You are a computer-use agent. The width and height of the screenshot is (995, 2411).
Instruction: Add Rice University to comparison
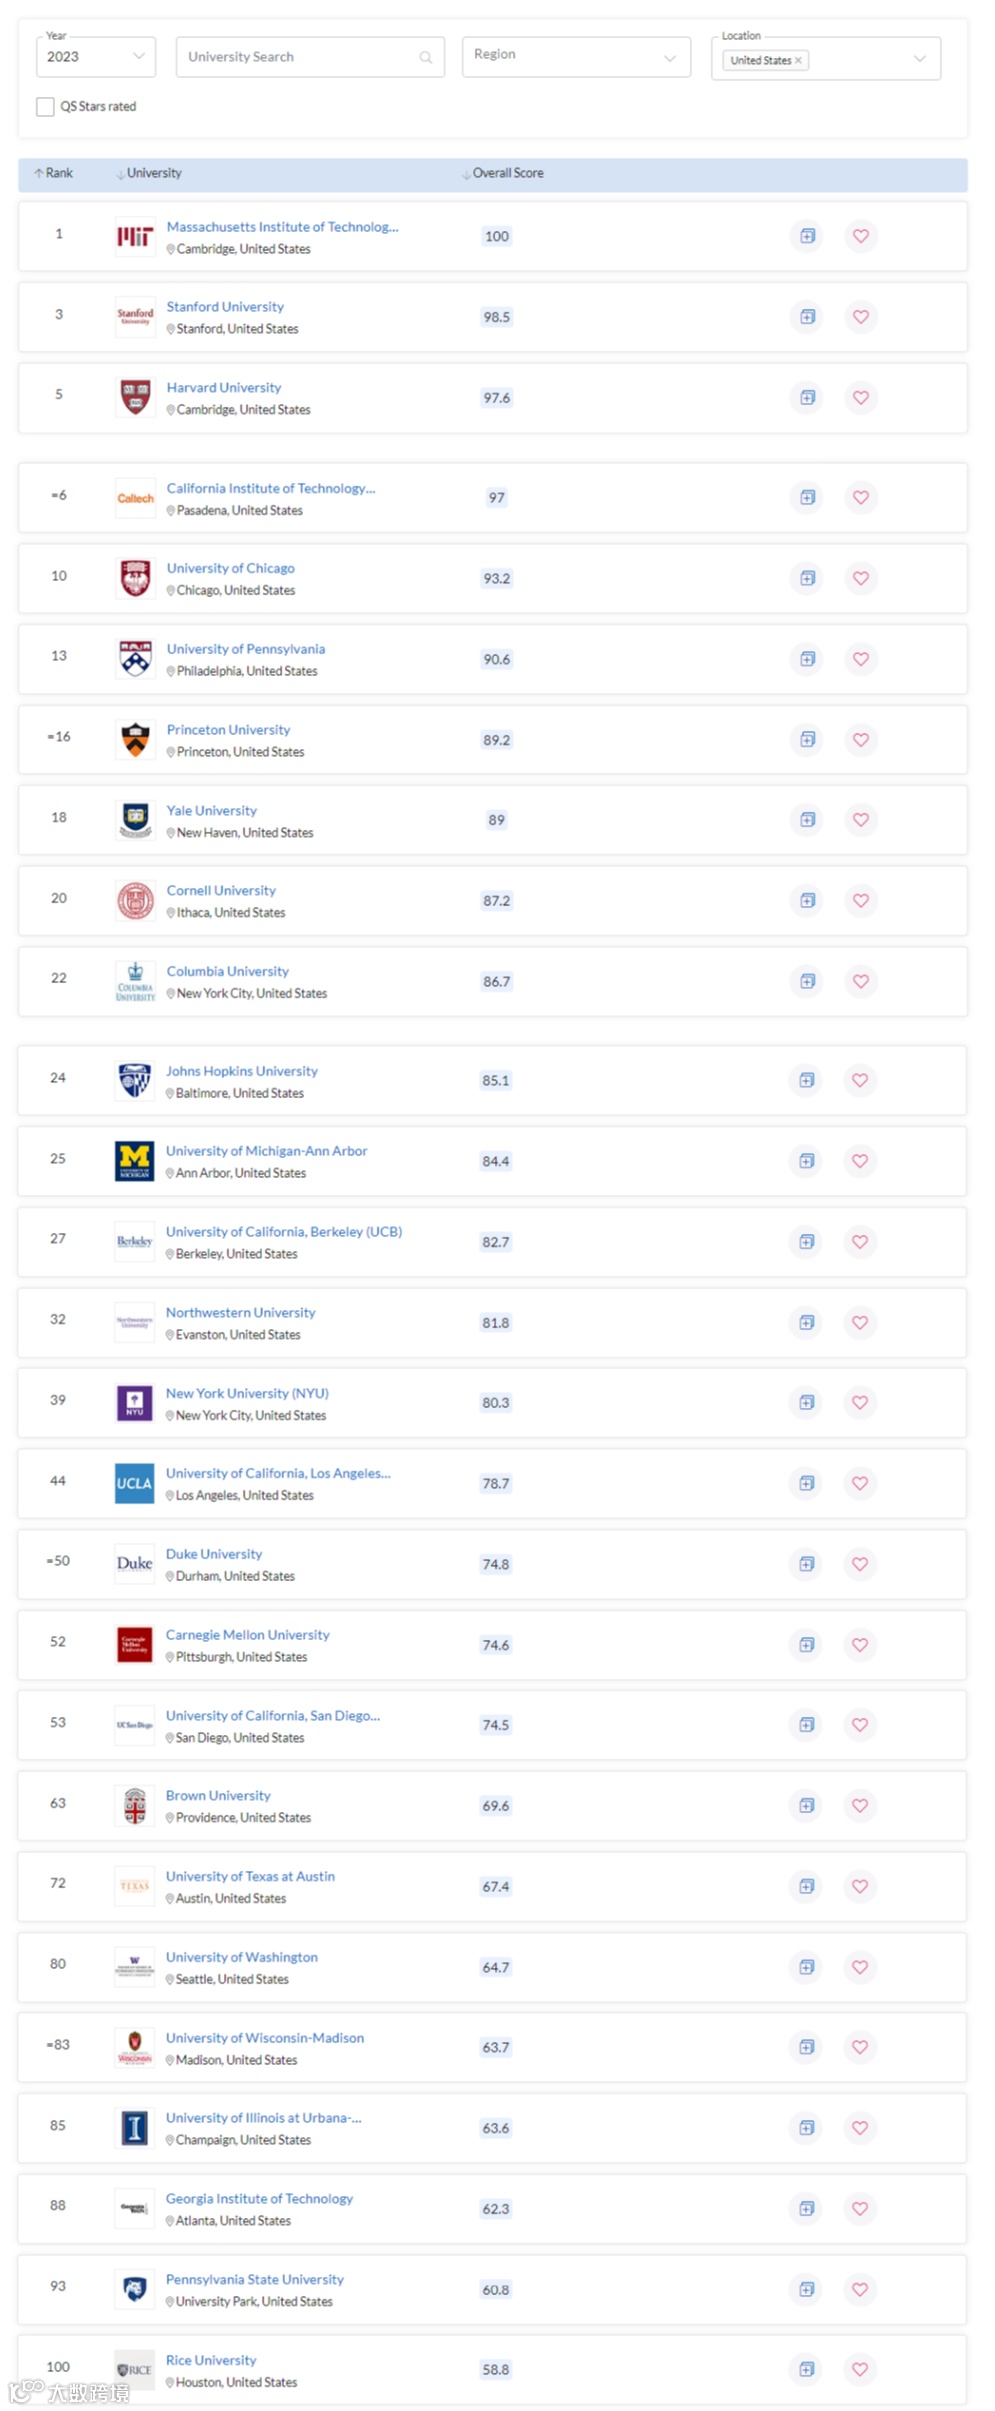pyautogui.click(x=806, y=2369)
